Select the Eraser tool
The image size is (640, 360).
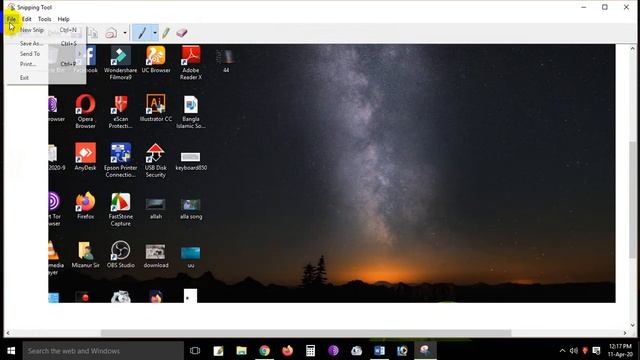182,33
